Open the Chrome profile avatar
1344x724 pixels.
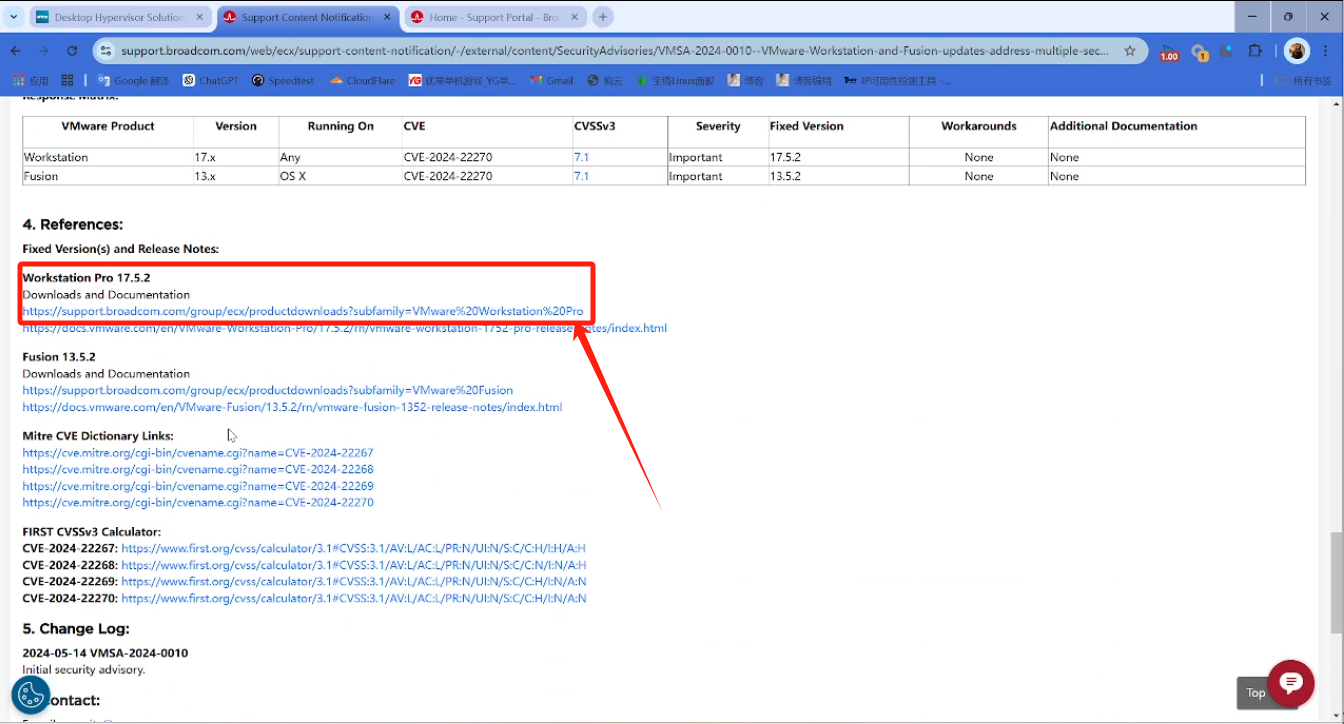tap(1297, 50)
